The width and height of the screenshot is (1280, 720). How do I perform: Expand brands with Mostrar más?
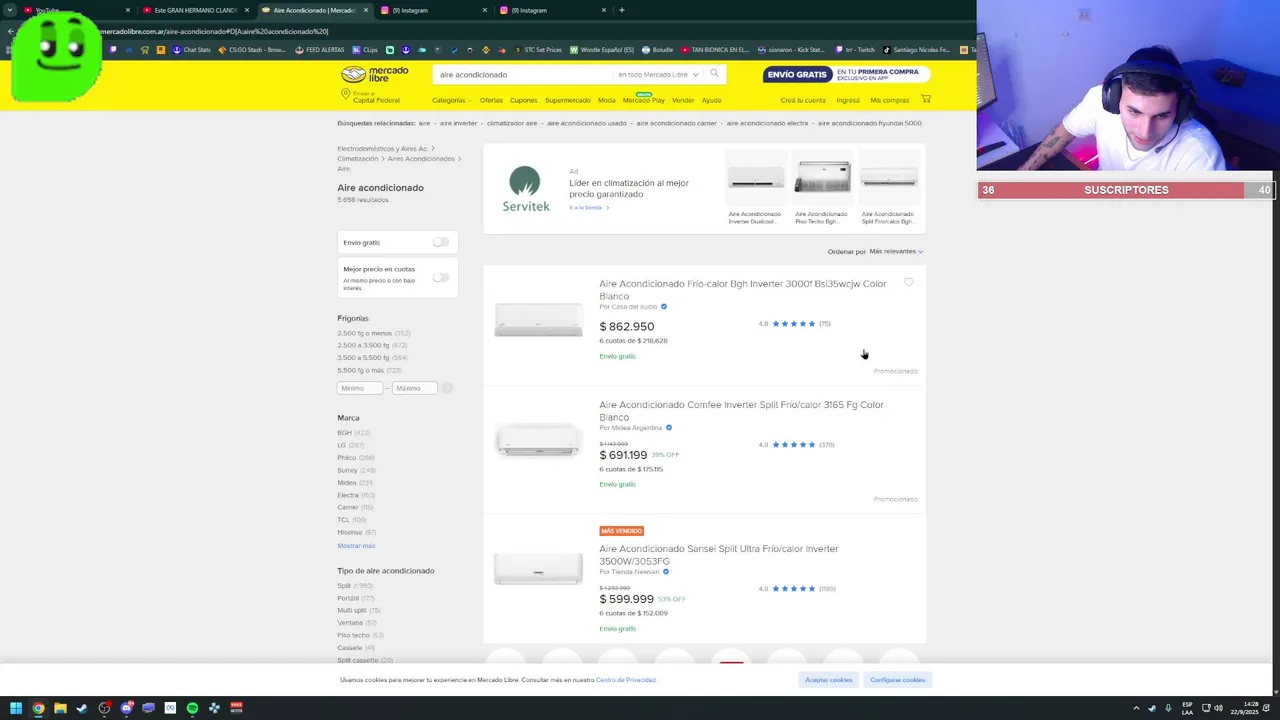tap(356, 545)
